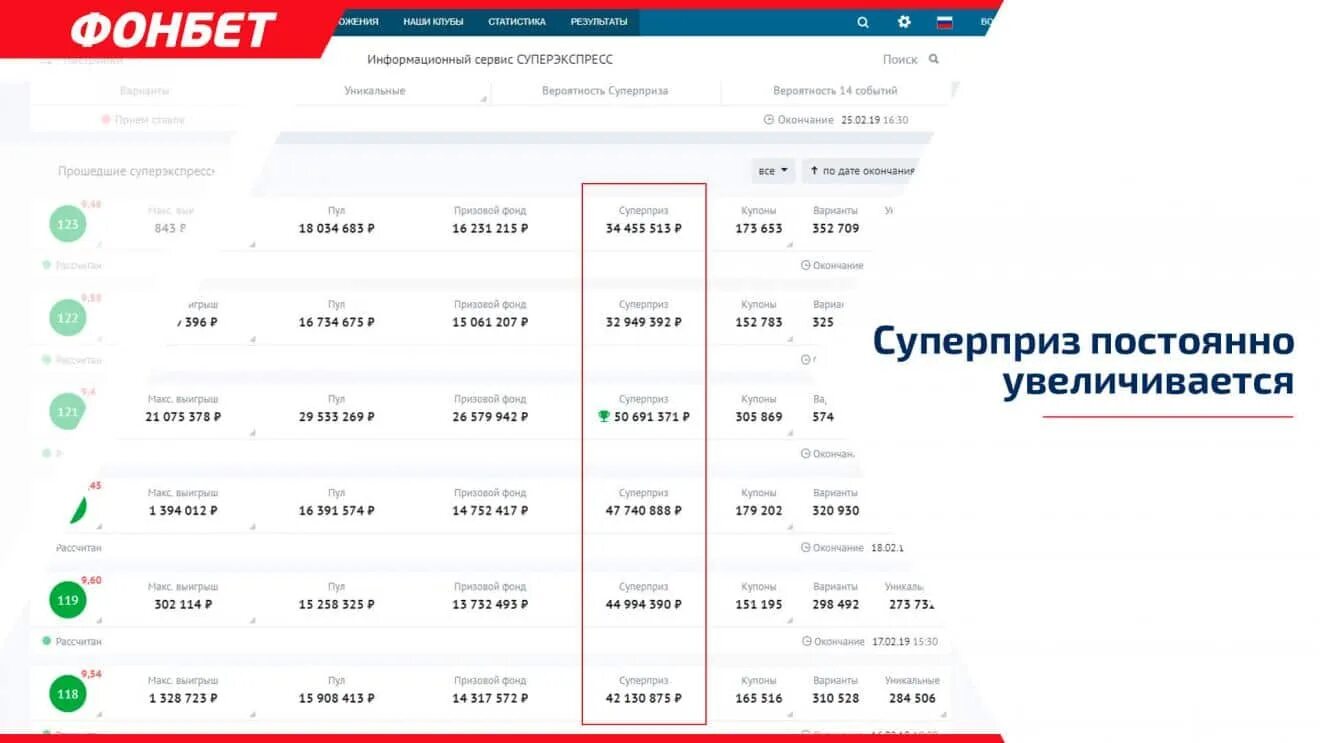Open the РЕЗУЛЬТАТЫ menu item
This screenshot has width=1320, height=743.
pos(599,21)
